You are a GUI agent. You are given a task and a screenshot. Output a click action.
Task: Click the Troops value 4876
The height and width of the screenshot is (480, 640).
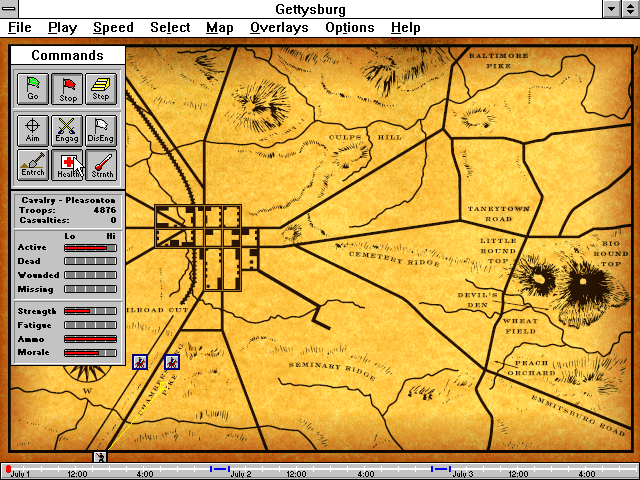(x=105, y=210)
